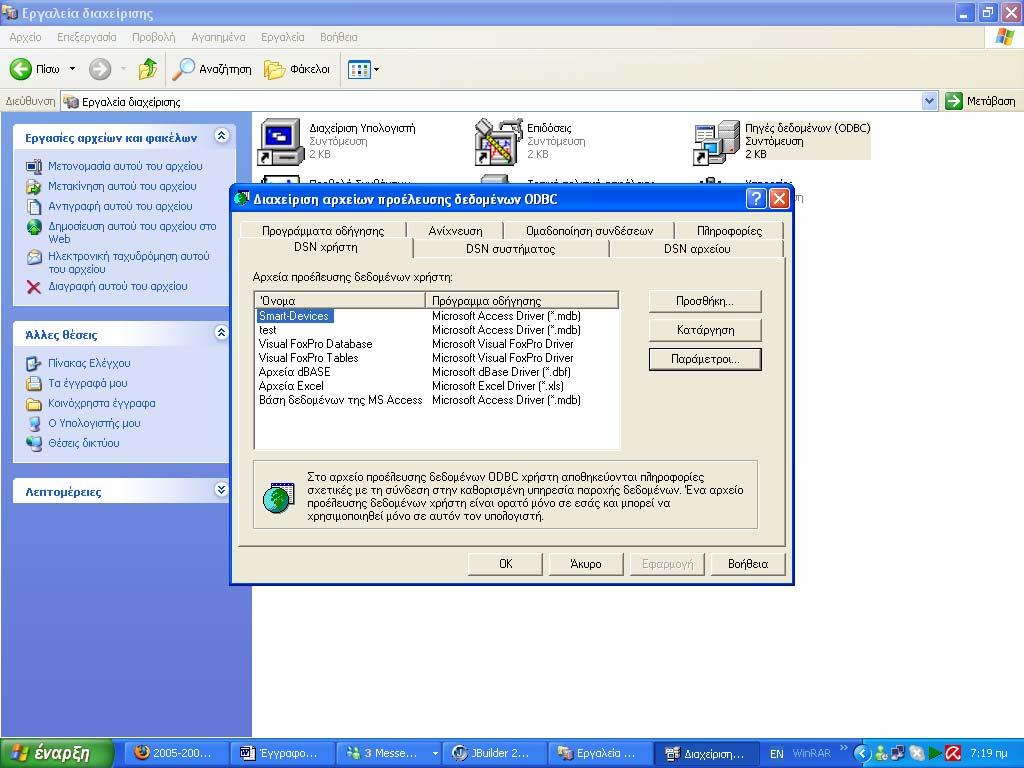Click Αντιγραφή αυτού του αρχείου link
The width and height of the screenshot is (1024, 768).
(x=120, y=206)
